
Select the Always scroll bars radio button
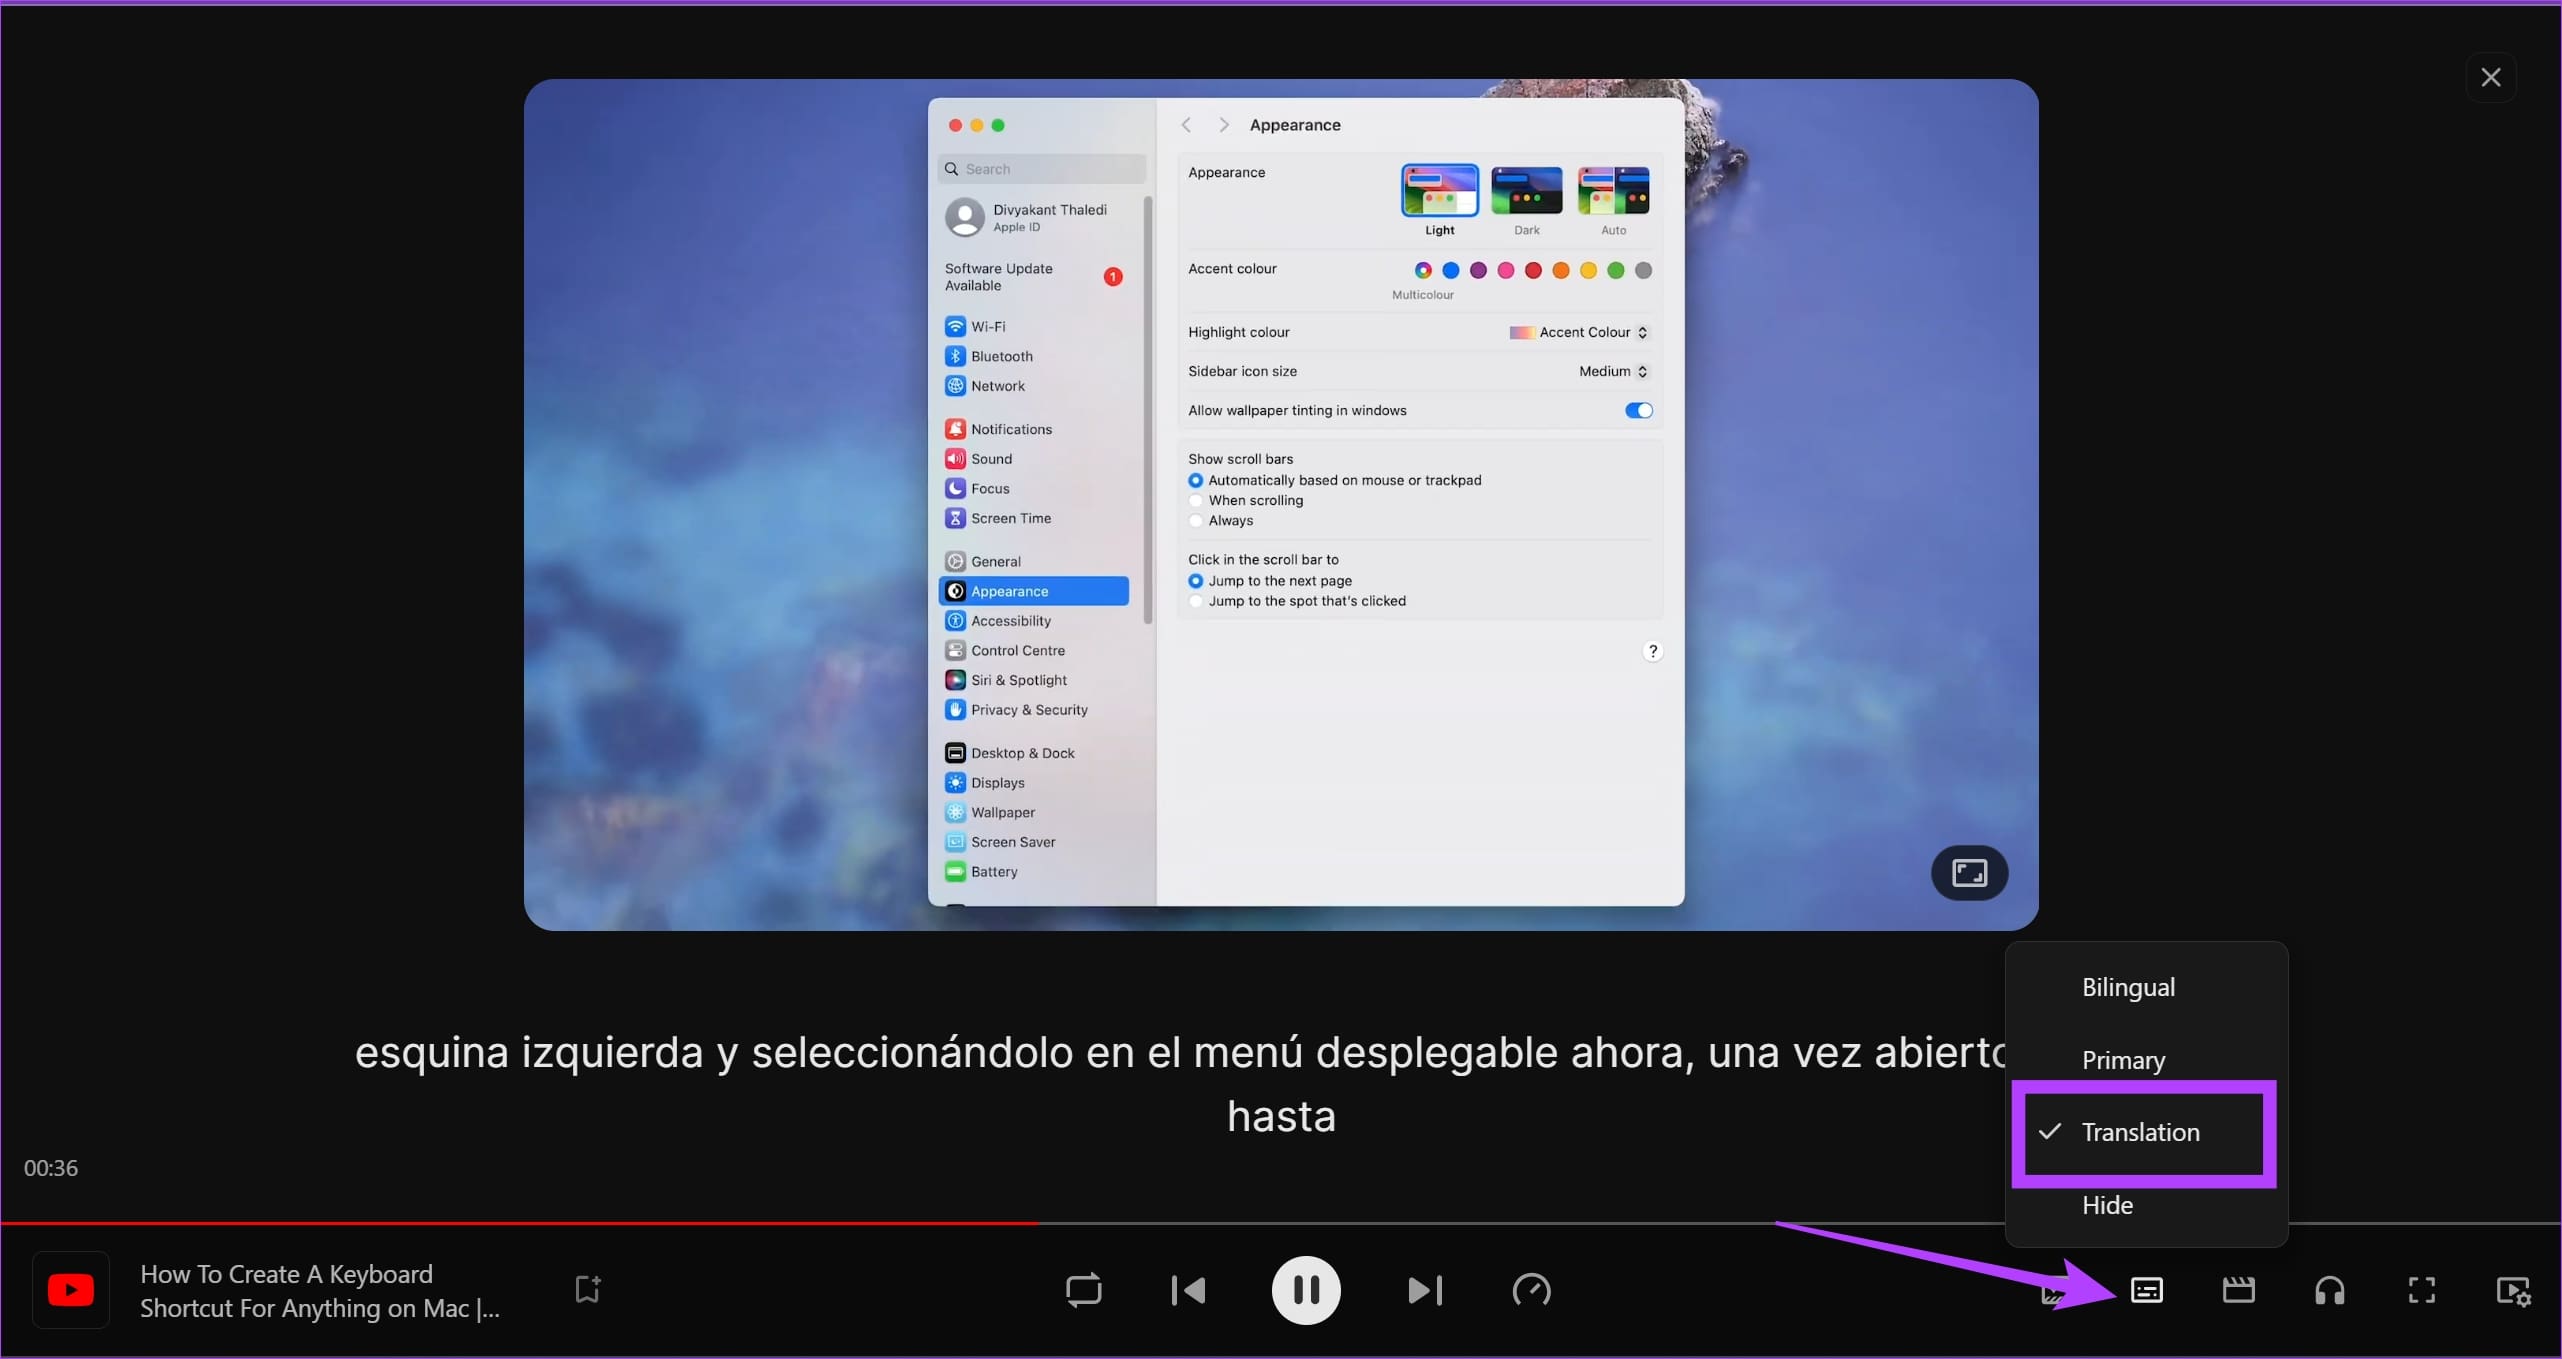pos(1194,520)
